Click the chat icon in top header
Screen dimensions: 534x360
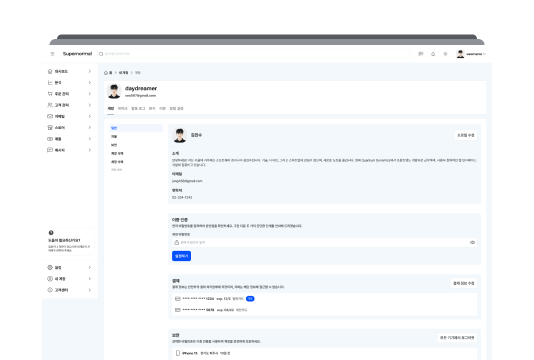tap(421, 54)
